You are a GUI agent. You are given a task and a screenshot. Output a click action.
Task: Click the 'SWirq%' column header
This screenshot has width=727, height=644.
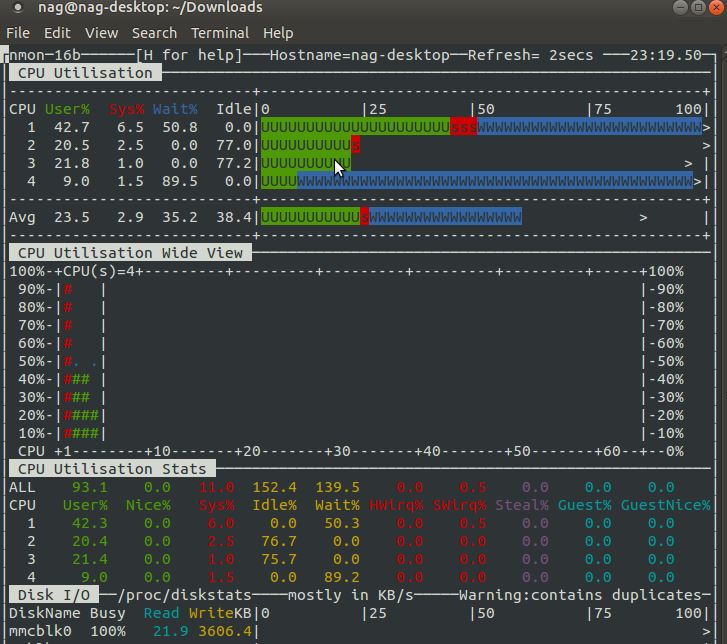click(x=459, y=505)
